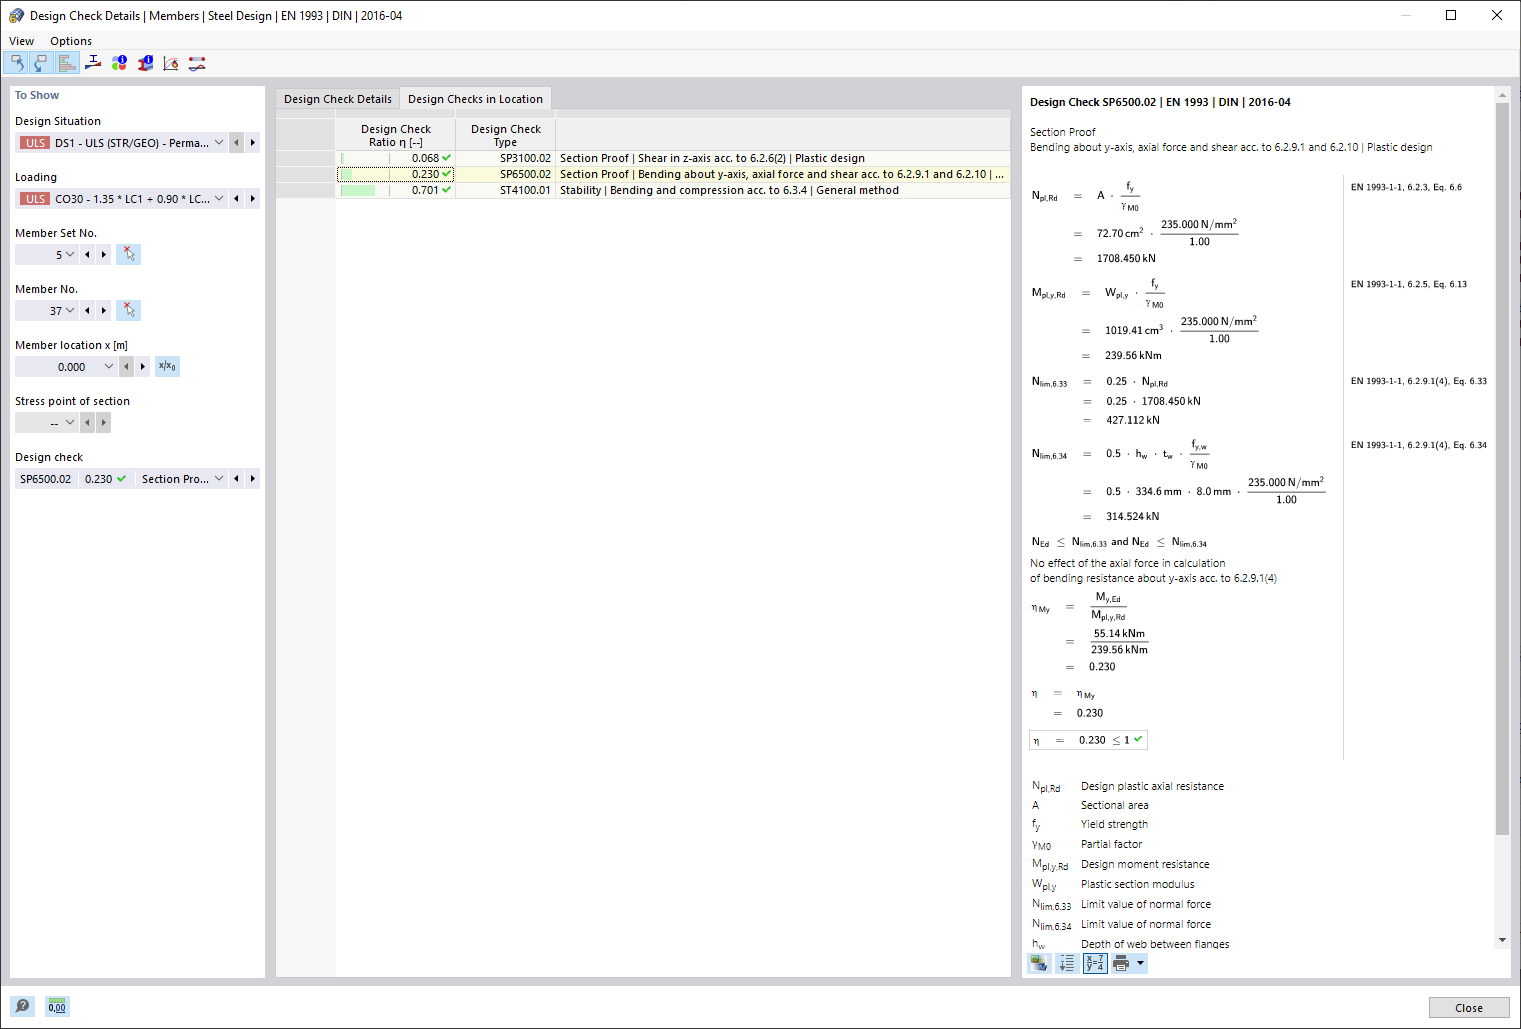1521x1029 pixels.
Task: Select the Design Checks in Location tab
Action: pyautogui.click(x=475, y=99)
